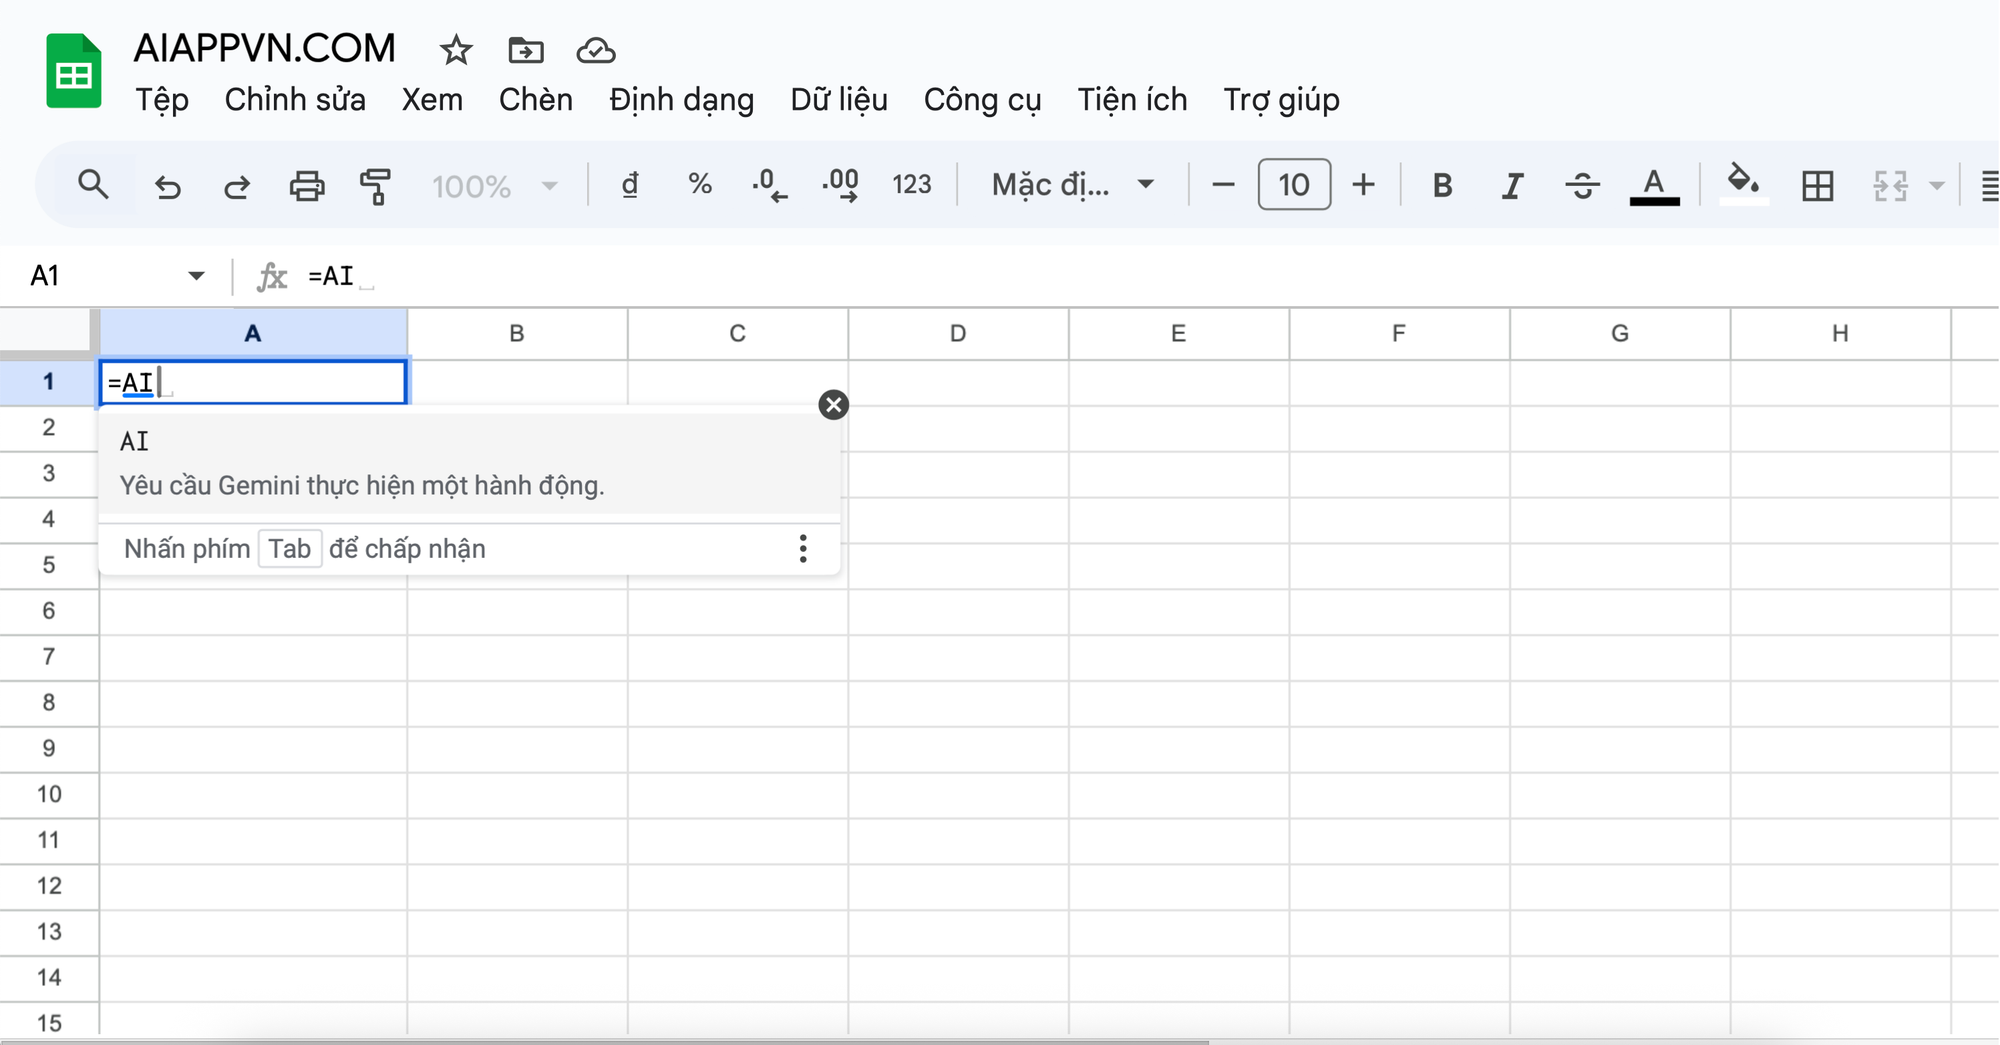The width and height of the screenshot is (2000, 1045).
Task: Expand the Name box dropdown arrow
Action: (196, 276)
